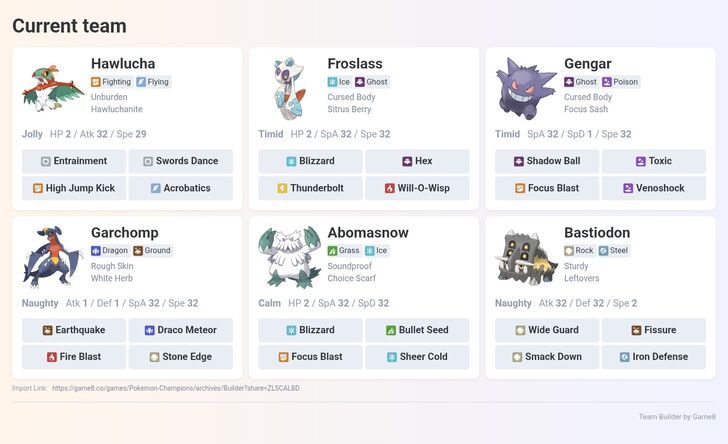Click Hawlucha's Fighting type icon

click(x=96, y=82)
